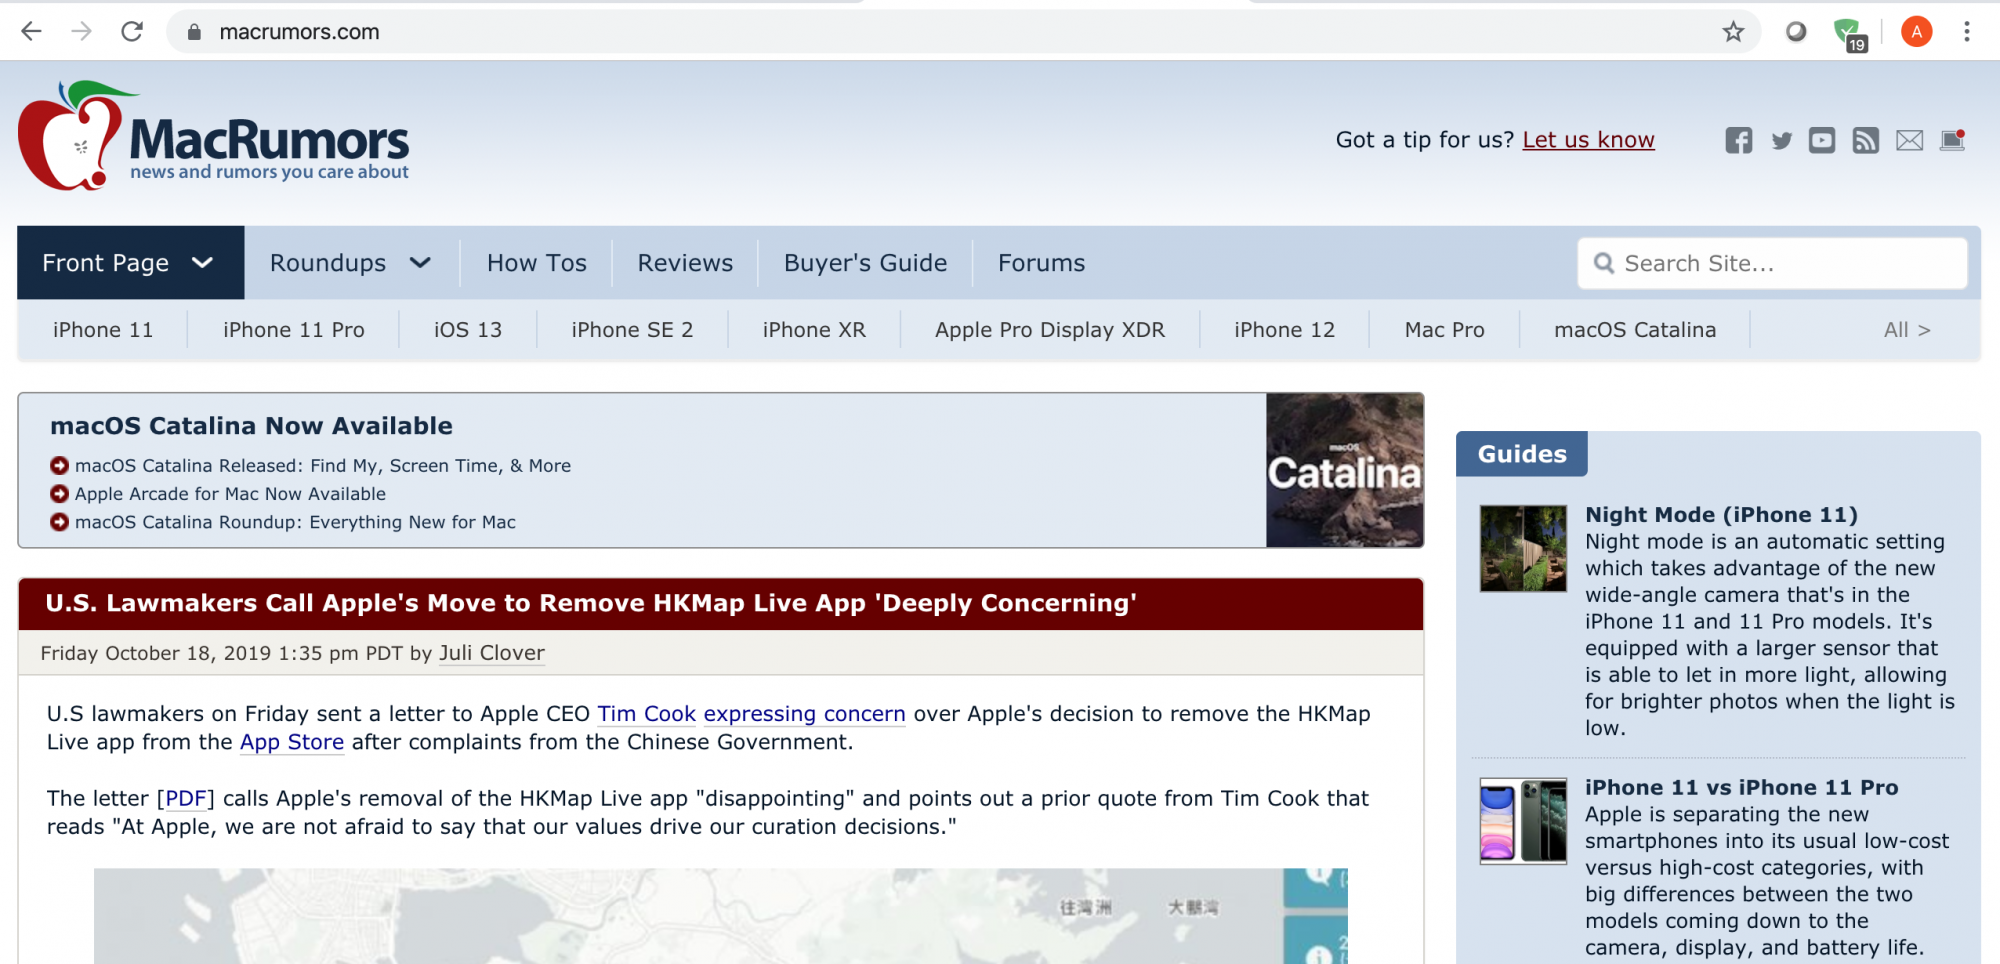Click the gray circular extension icon
Image resolution: width=2000 pixels, height=964 pixels.
(1796, 32)
